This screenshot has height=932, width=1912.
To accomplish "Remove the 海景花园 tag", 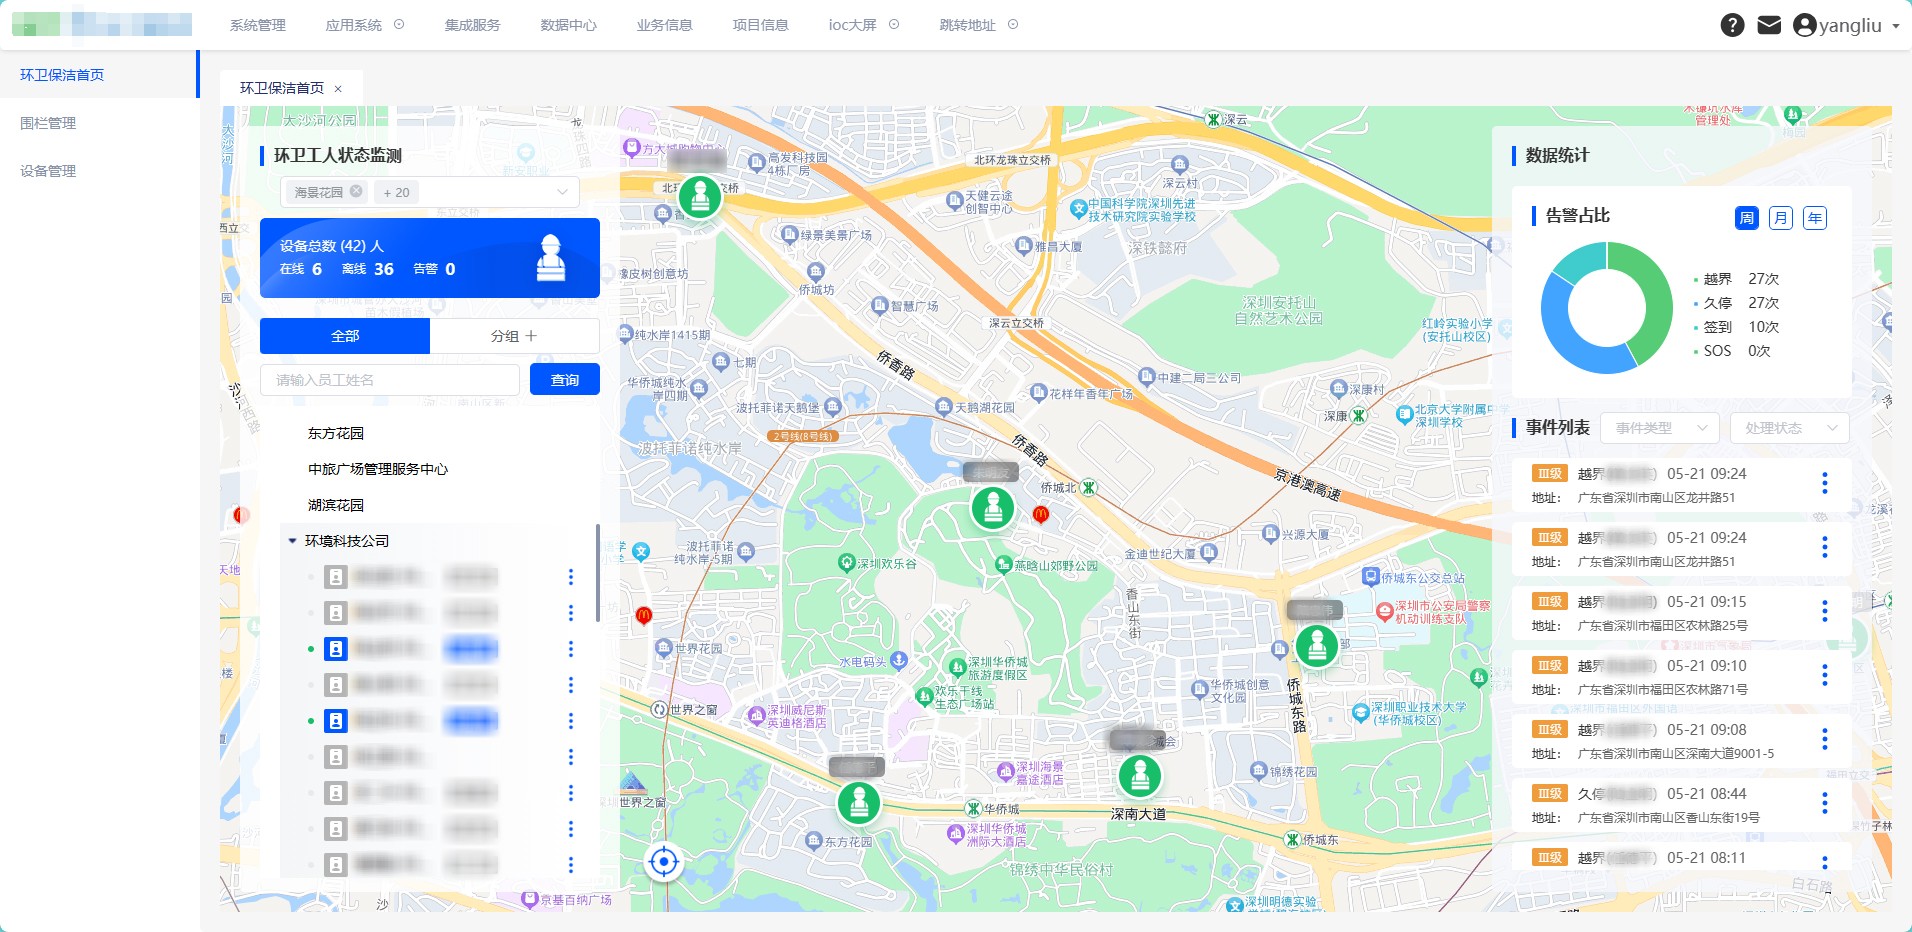I will tap(356, 191).
